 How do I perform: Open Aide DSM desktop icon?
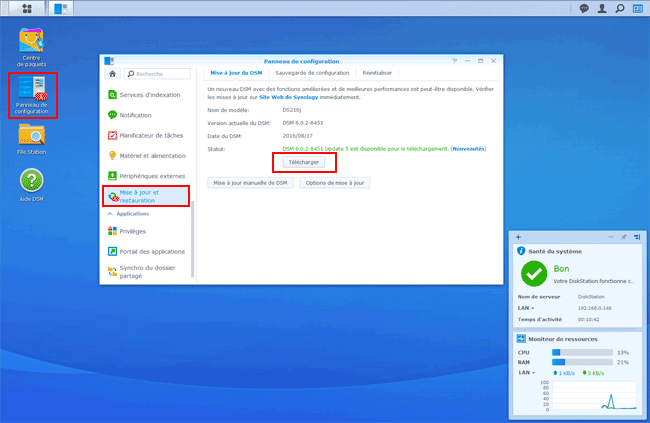32,185
